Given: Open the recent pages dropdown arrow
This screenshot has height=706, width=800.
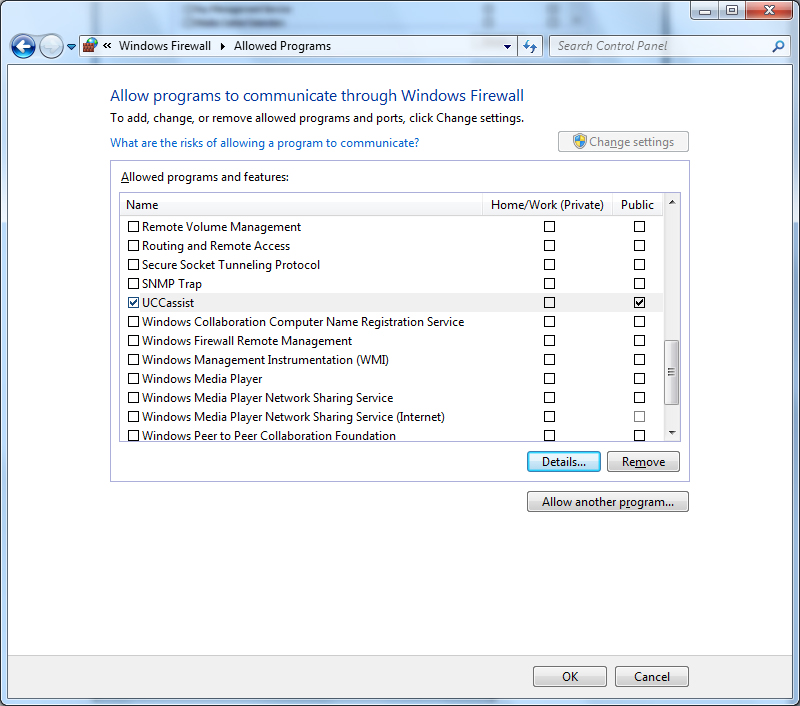Looking at the screenshot, I should point(71,47).
